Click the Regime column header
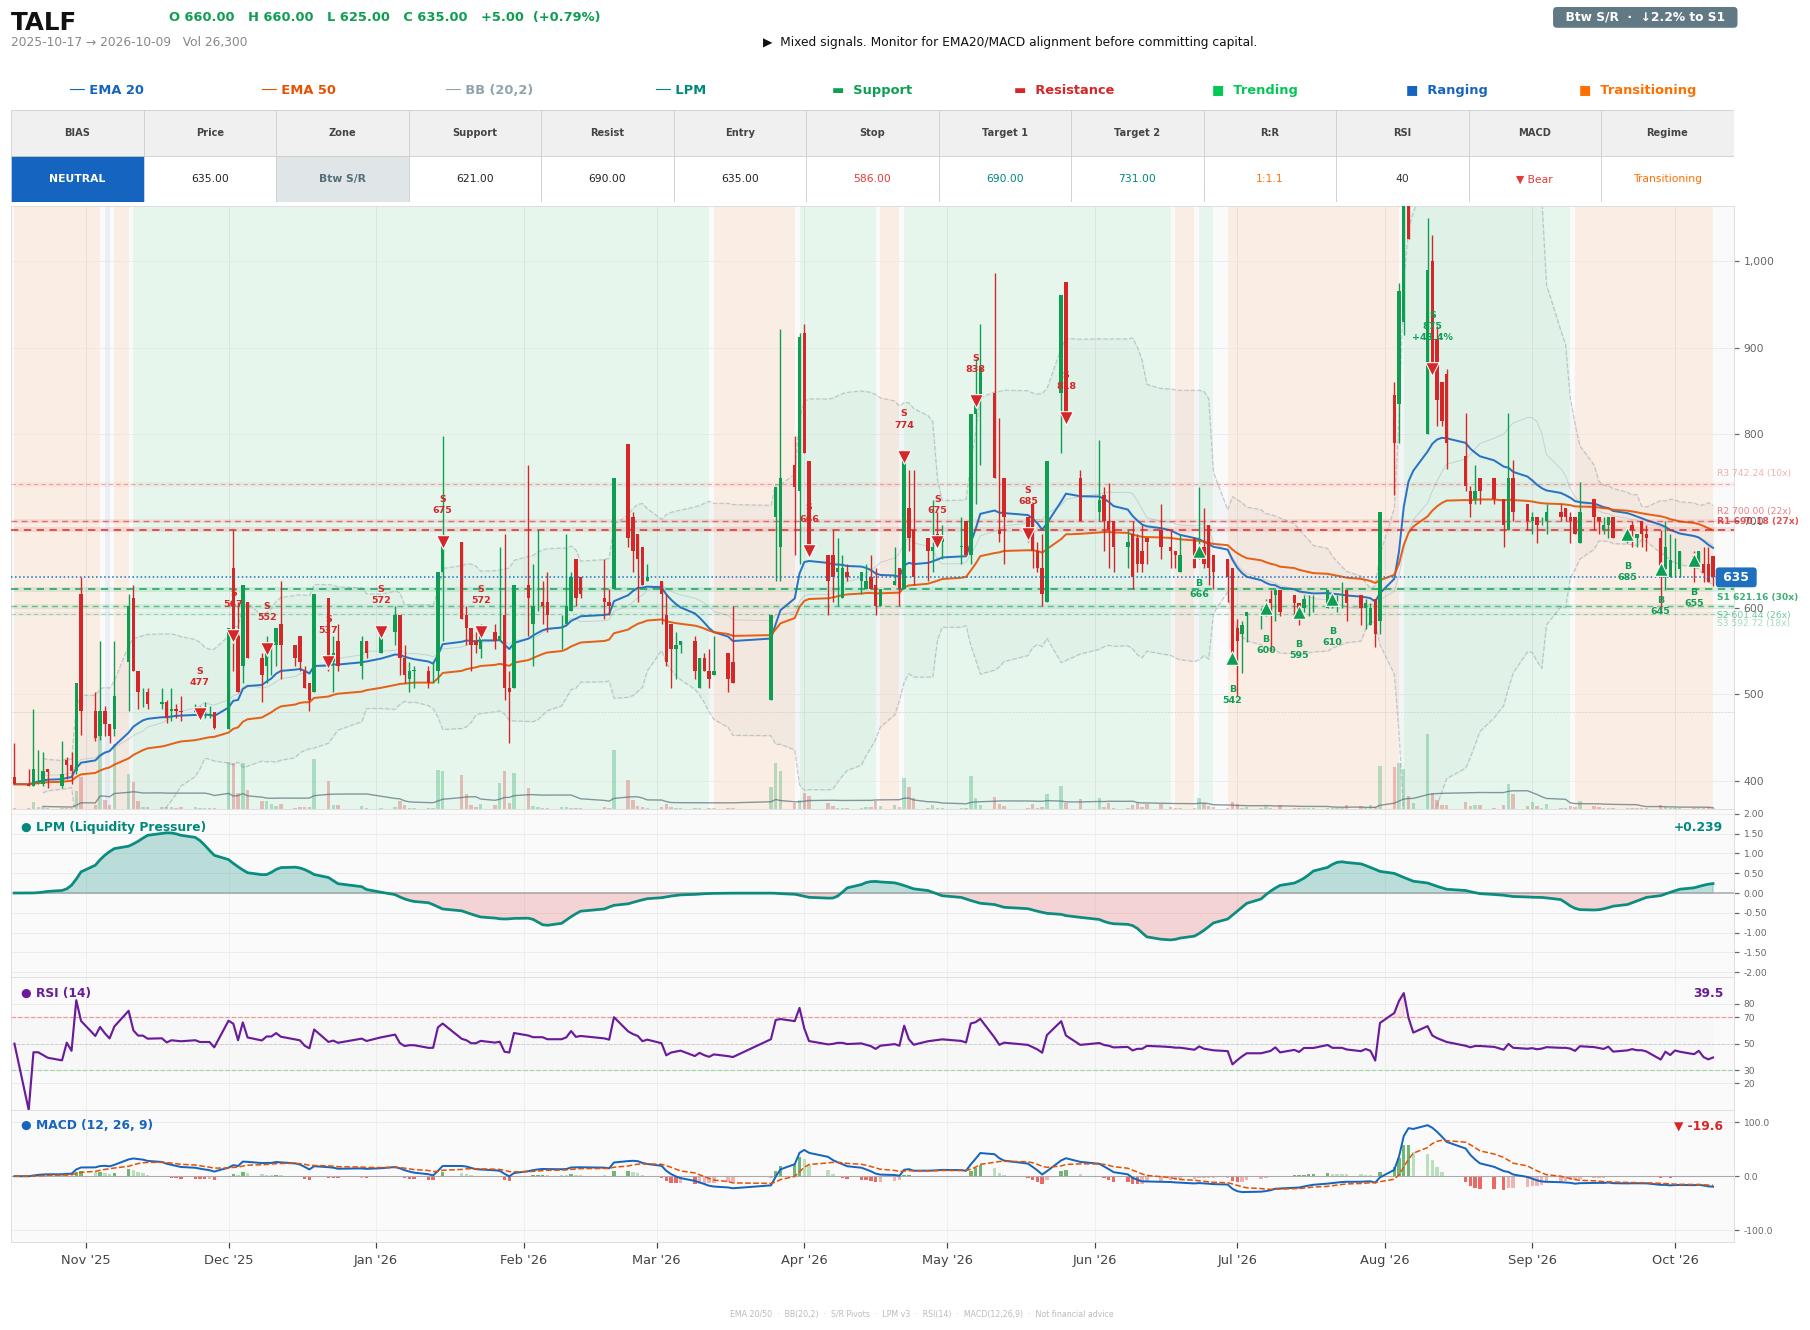 1667,133
